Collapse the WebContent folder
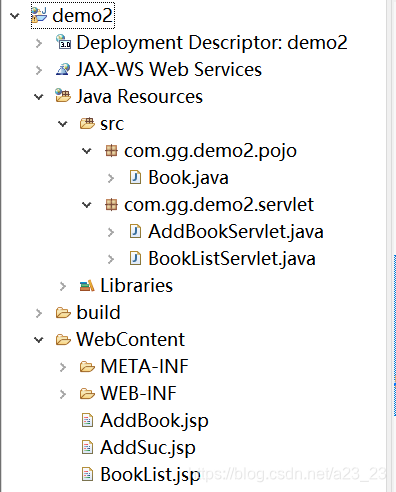This screenshot has width=396, height=492. pos(39,340)
